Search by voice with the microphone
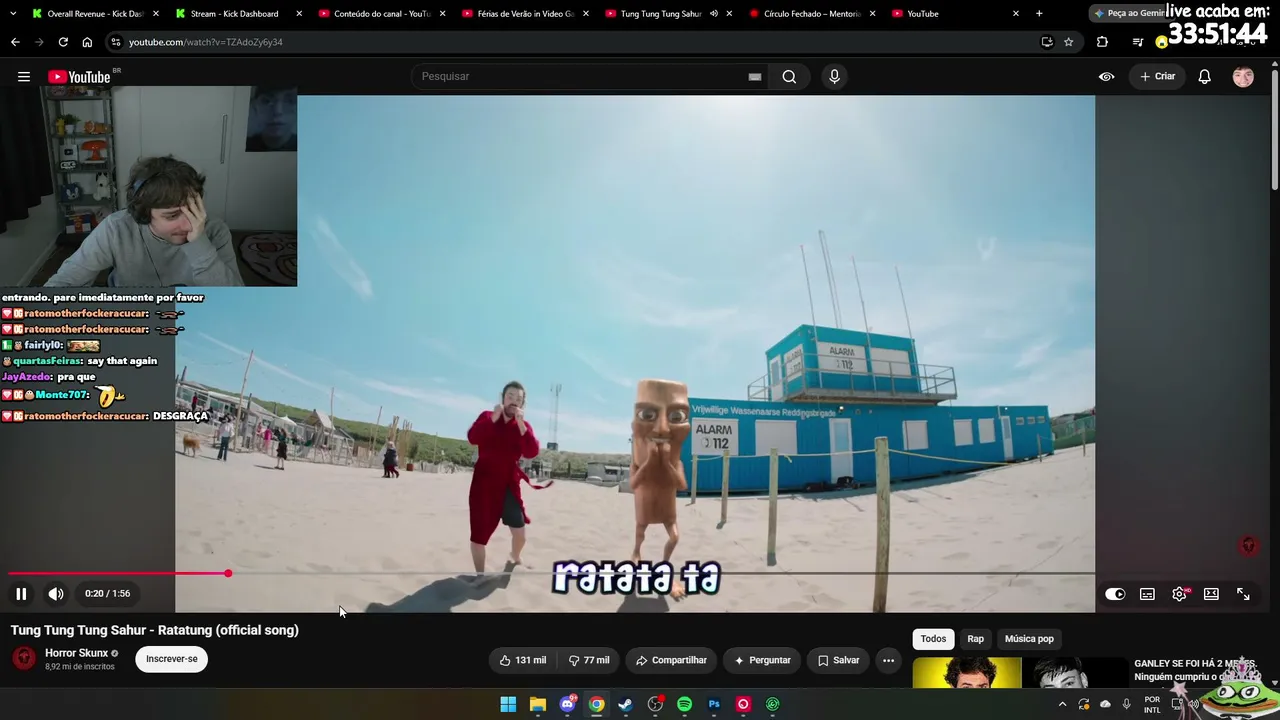The image size is (1280, 720). pyautogui.click(x=834, y=77)
